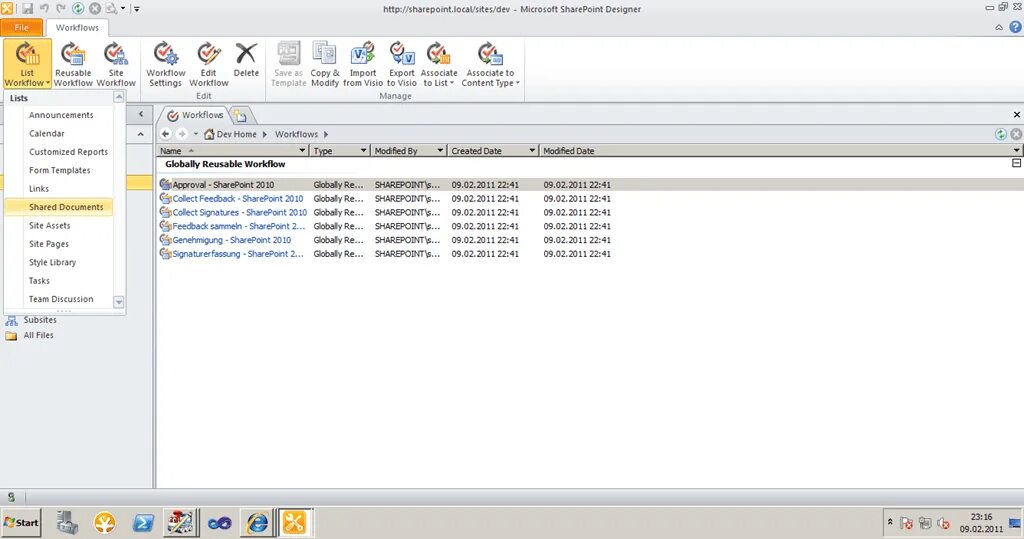The width and height of the screenshot is (1024, 539).
Task: Open the List Workflow dropdown button
Action: (27, 64)
